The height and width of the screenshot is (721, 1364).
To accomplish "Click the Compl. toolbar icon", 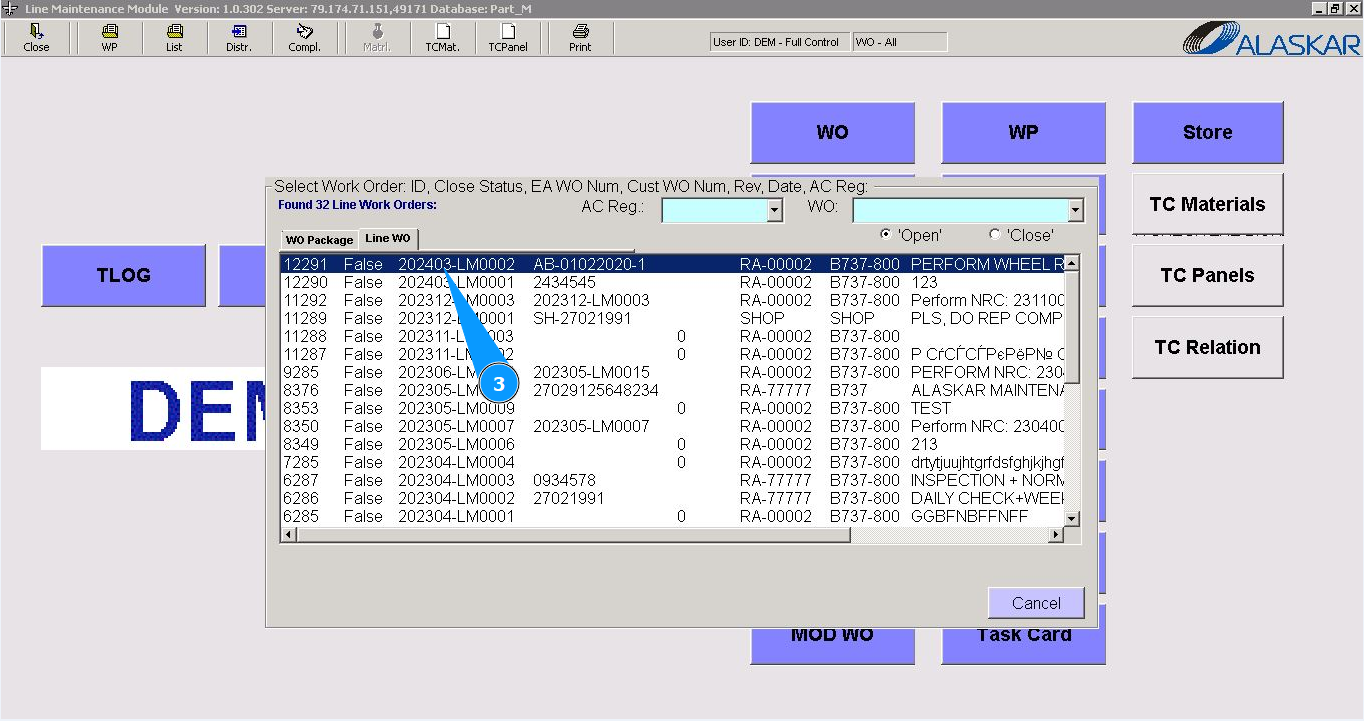I will pos(304,38).
